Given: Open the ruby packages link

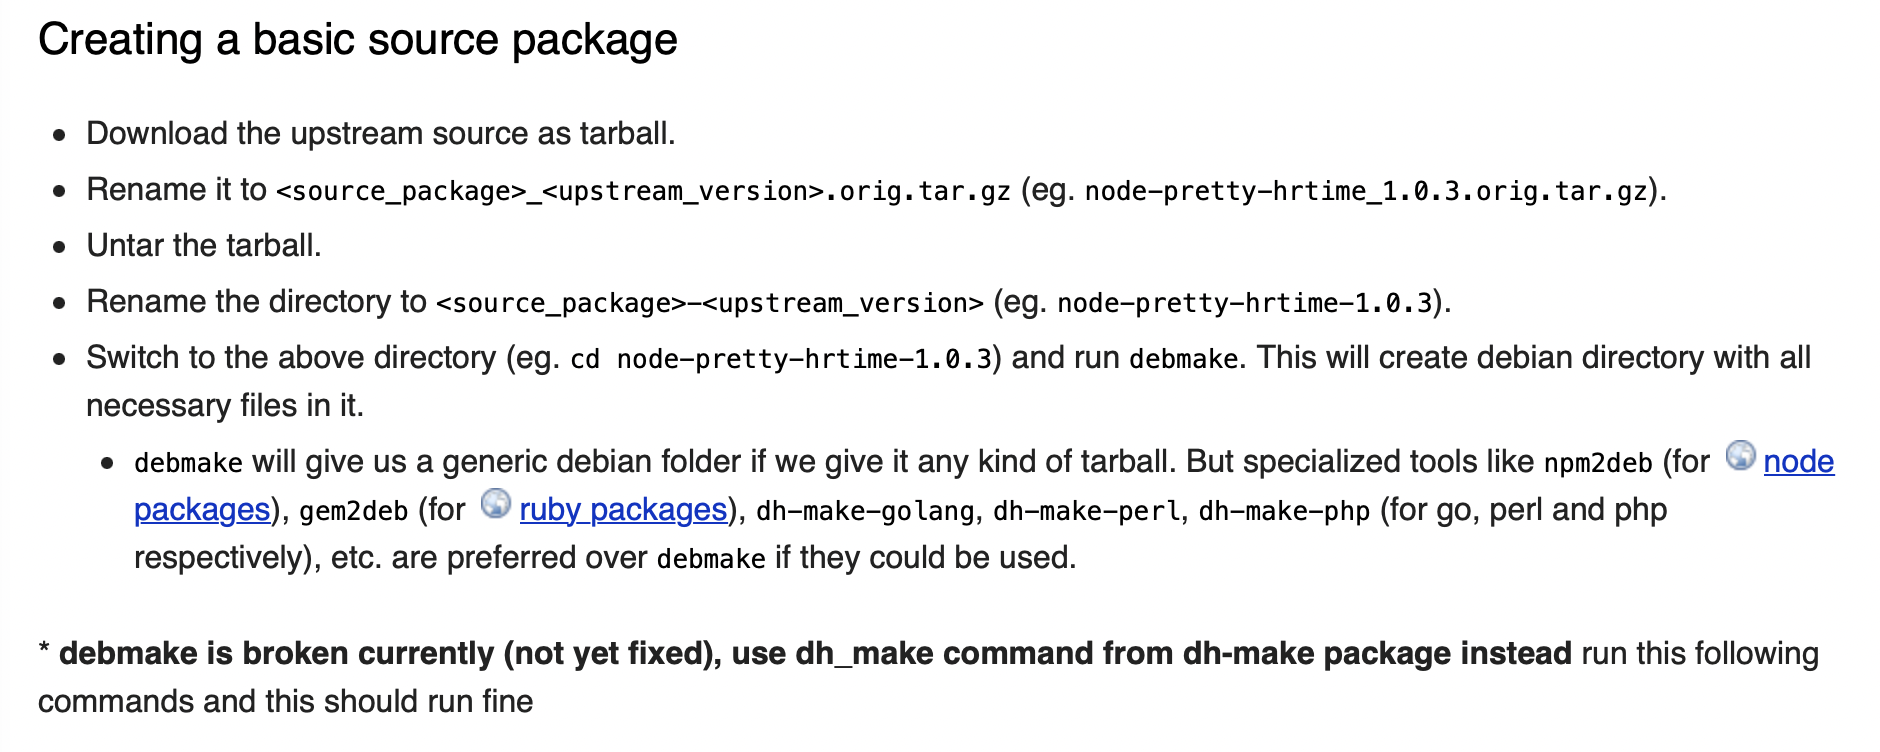Looking at the screenshot, I should [623, 510].
